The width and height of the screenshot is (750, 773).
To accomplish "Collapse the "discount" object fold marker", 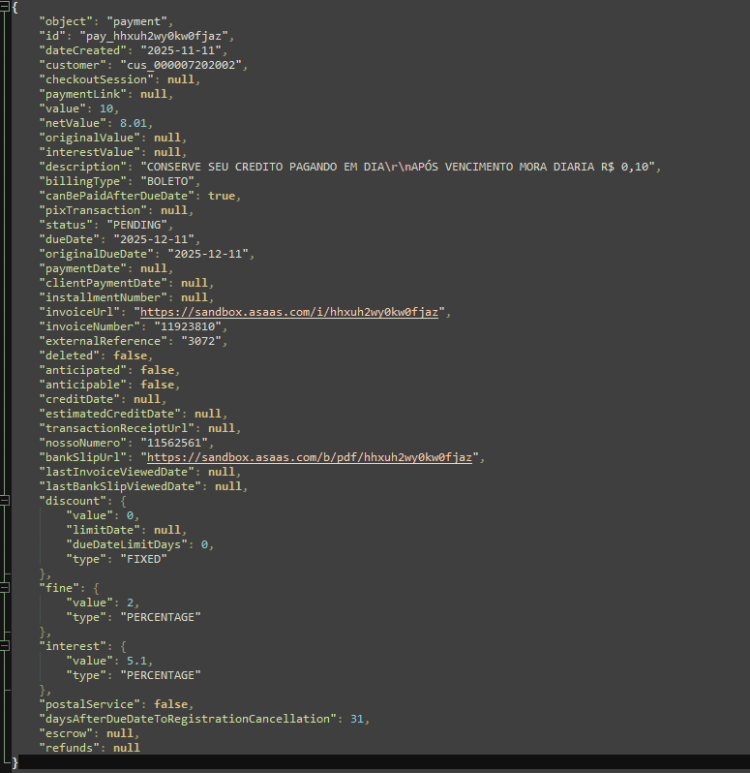I will pos(4,501).
